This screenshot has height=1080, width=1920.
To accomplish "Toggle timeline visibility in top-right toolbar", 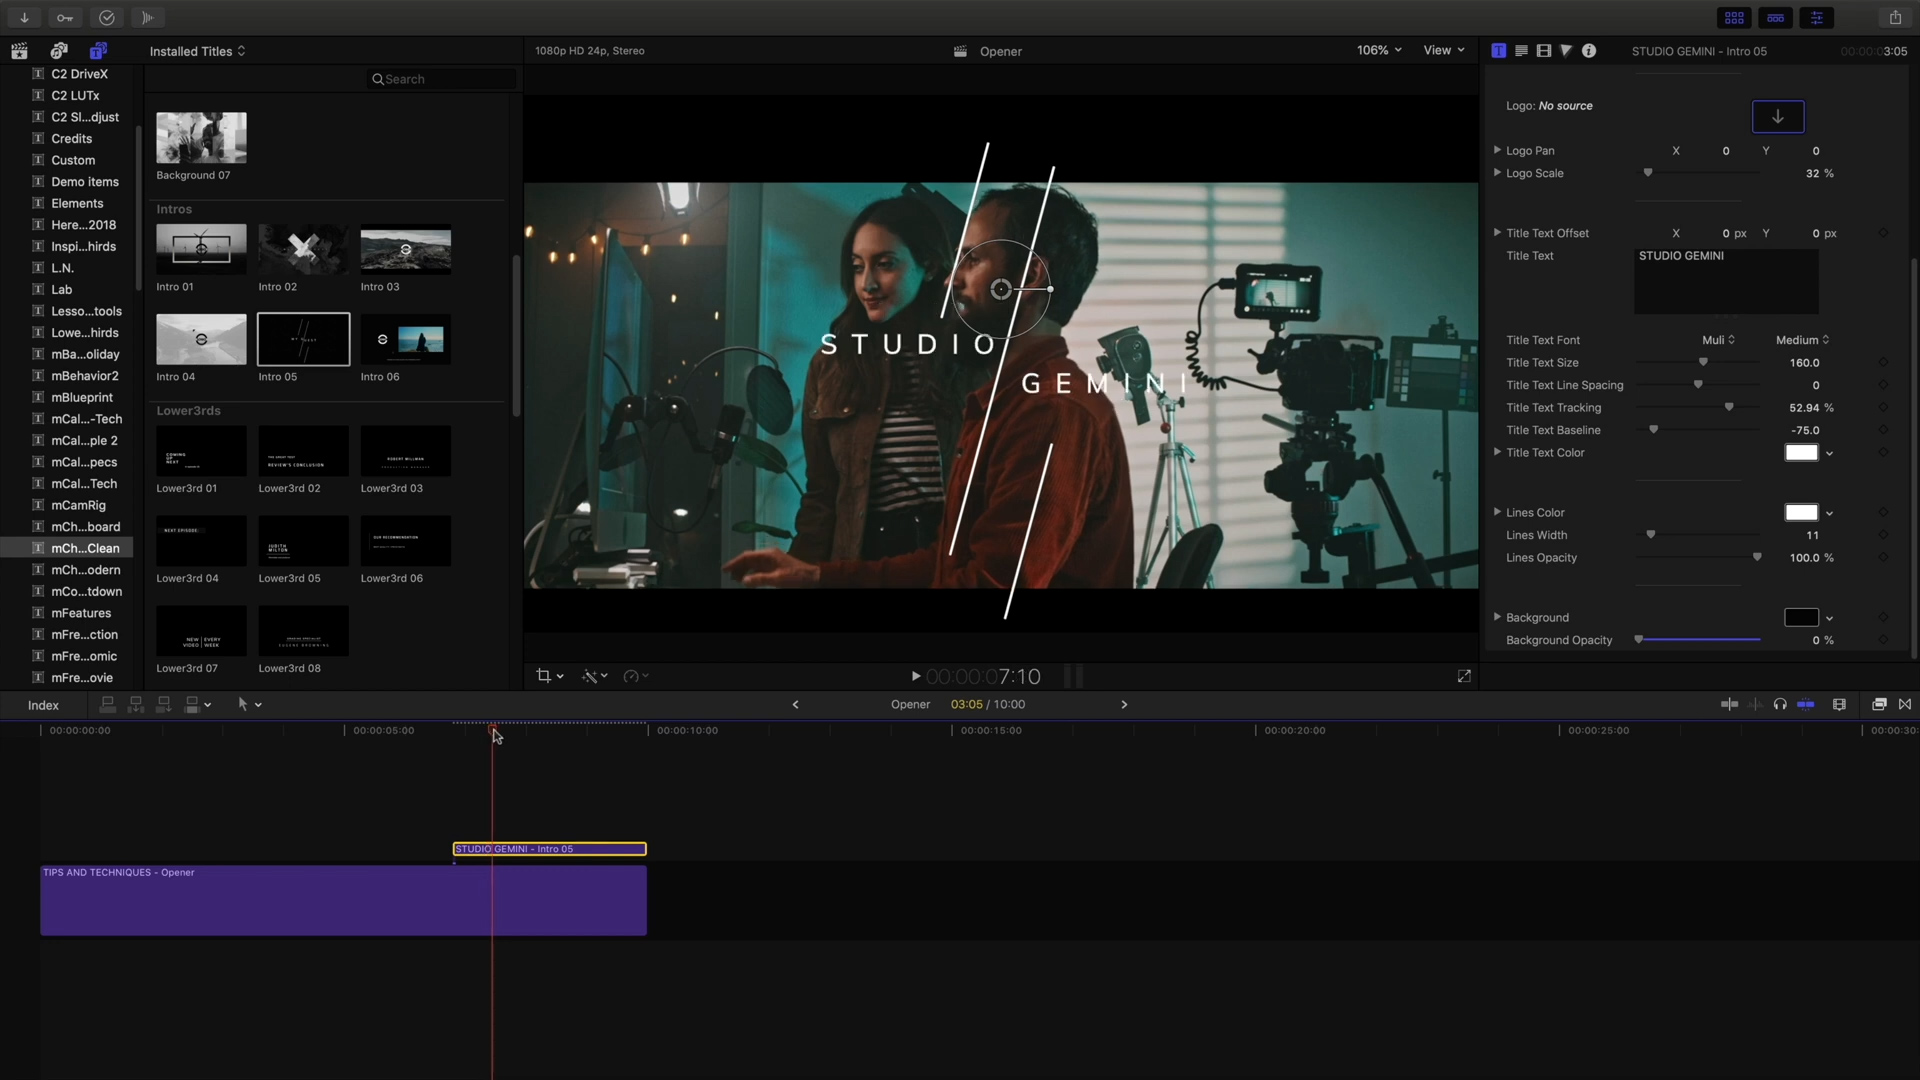I will tap(1775, 18).
